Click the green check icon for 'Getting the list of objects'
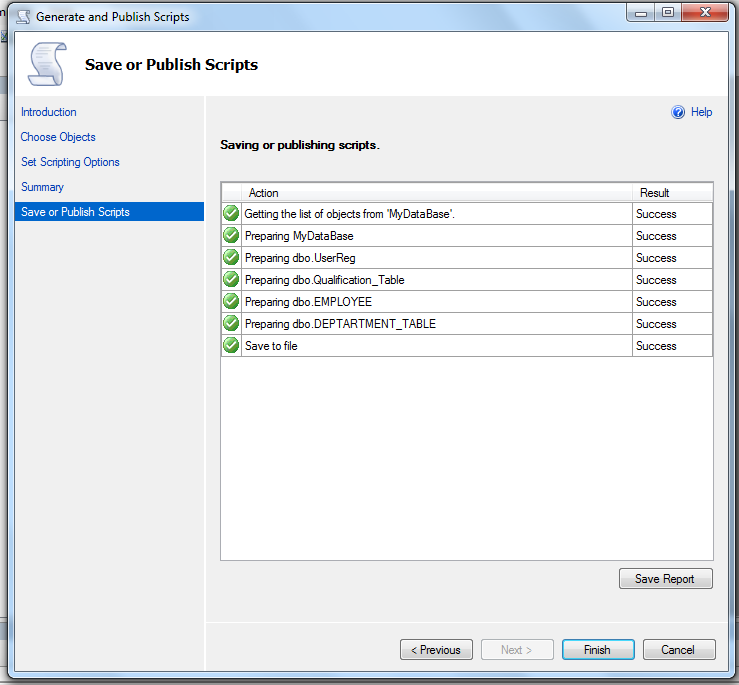 231,214
